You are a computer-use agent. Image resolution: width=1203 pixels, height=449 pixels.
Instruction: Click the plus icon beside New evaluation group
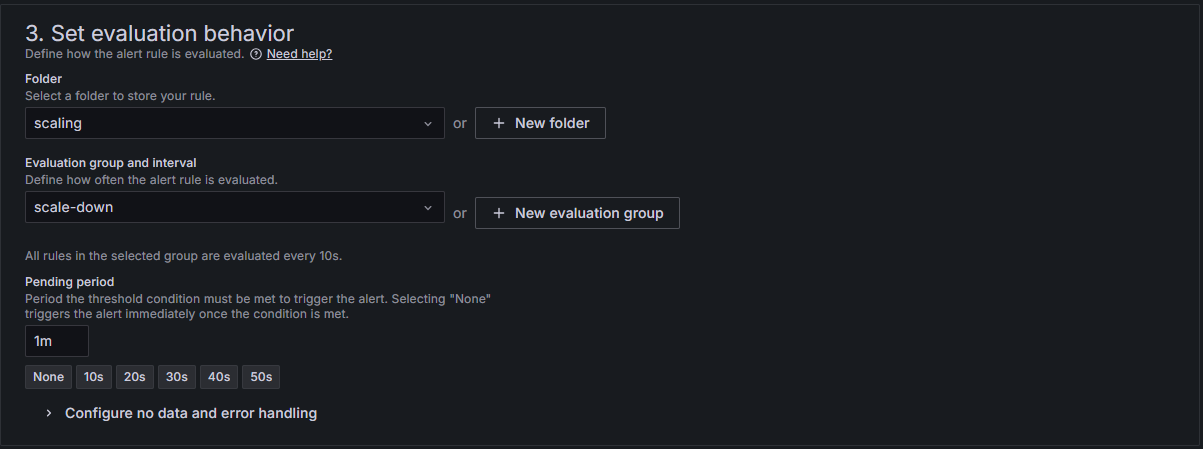point(498,213)
